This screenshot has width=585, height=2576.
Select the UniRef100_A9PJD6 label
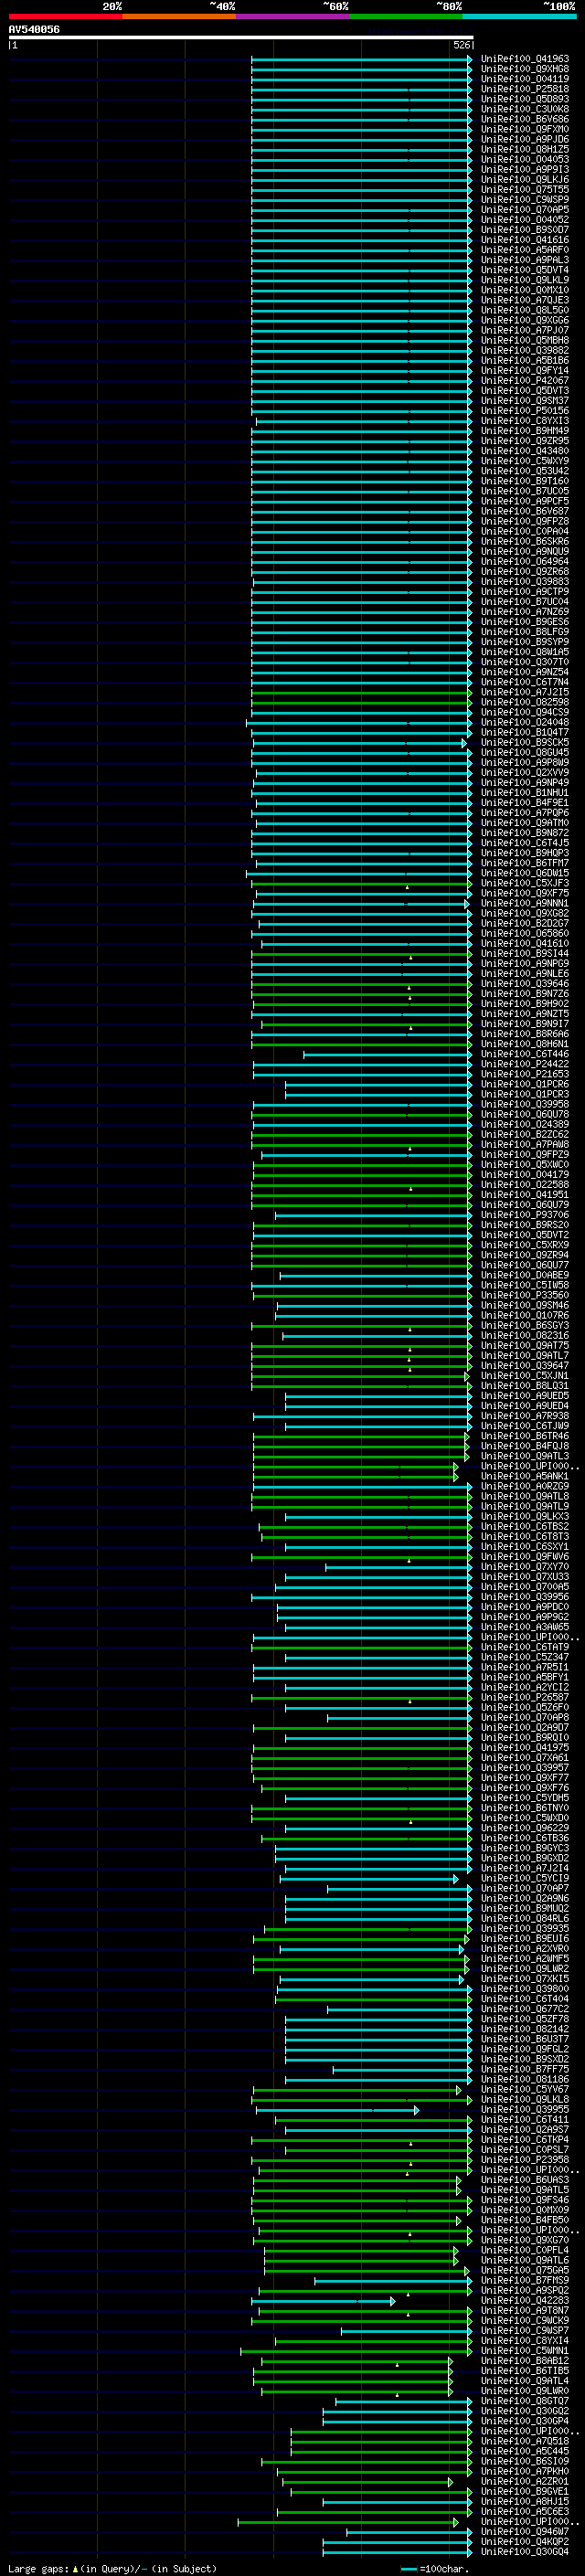525,139
